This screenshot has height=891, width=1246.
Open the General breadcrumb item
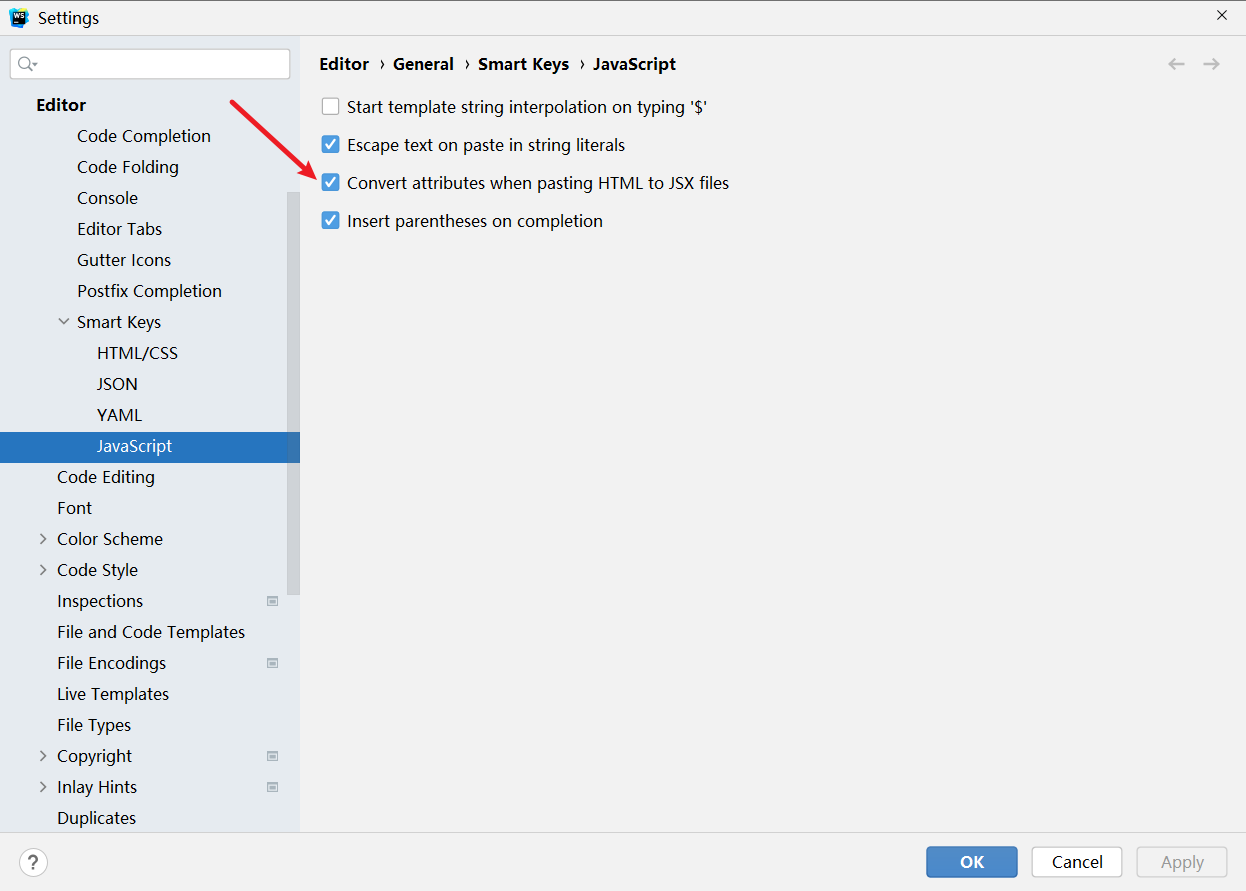coord(423,63)
